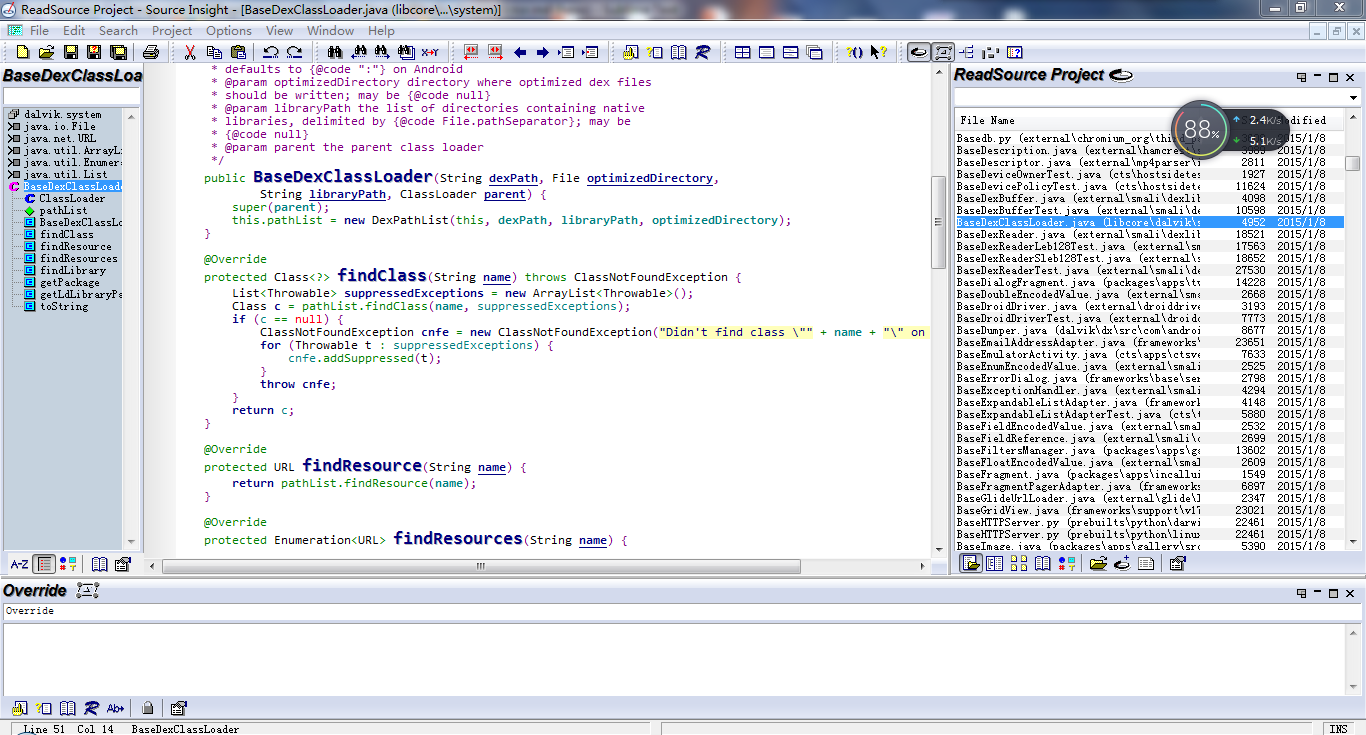Screen dimensions: 1366x735
Task: Select pathList in the symbol list
Action: pyautogui.click(x=63, y=210)
